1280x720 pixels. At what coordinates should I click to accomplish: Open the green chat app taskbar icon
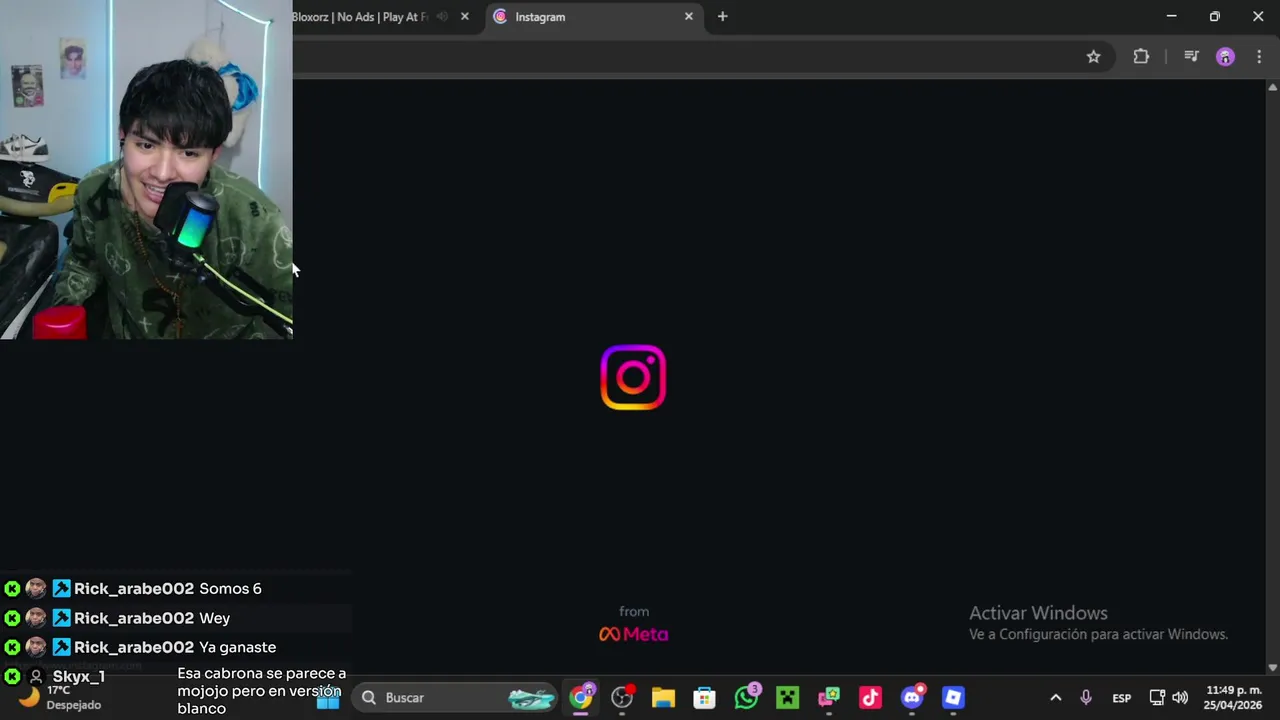tap(829, 697)
